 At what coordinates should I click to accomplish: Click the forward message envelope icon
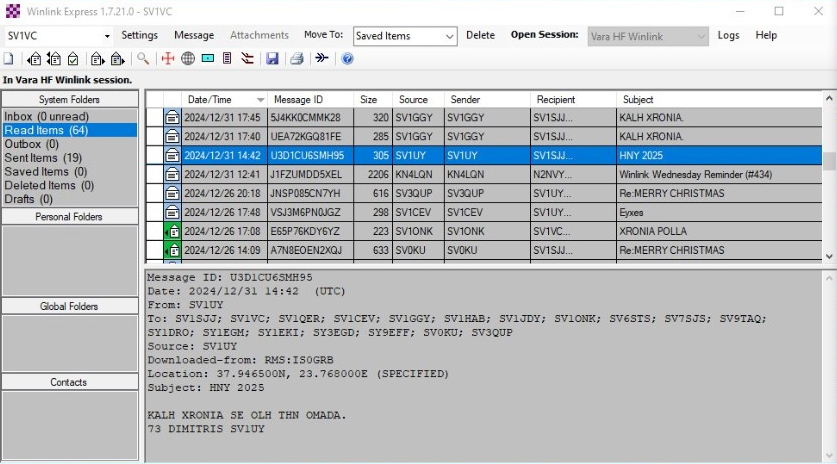[x=97, y=59]
